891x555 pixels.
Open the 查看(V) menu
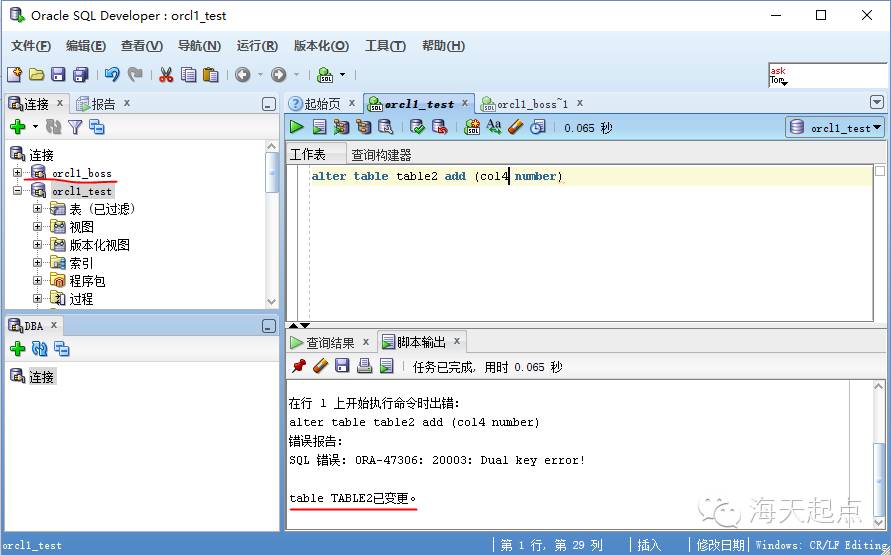point(141,46)
